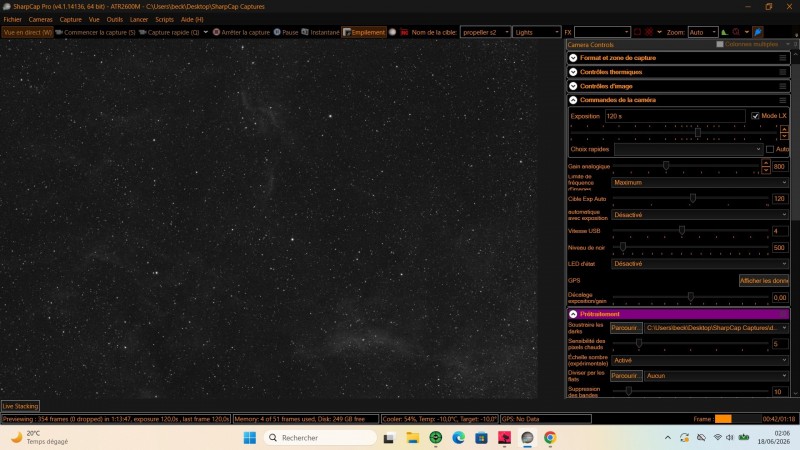Open panel menu for Contrôles d'image
The image size is (800, 450).
(x=783, y=86)
